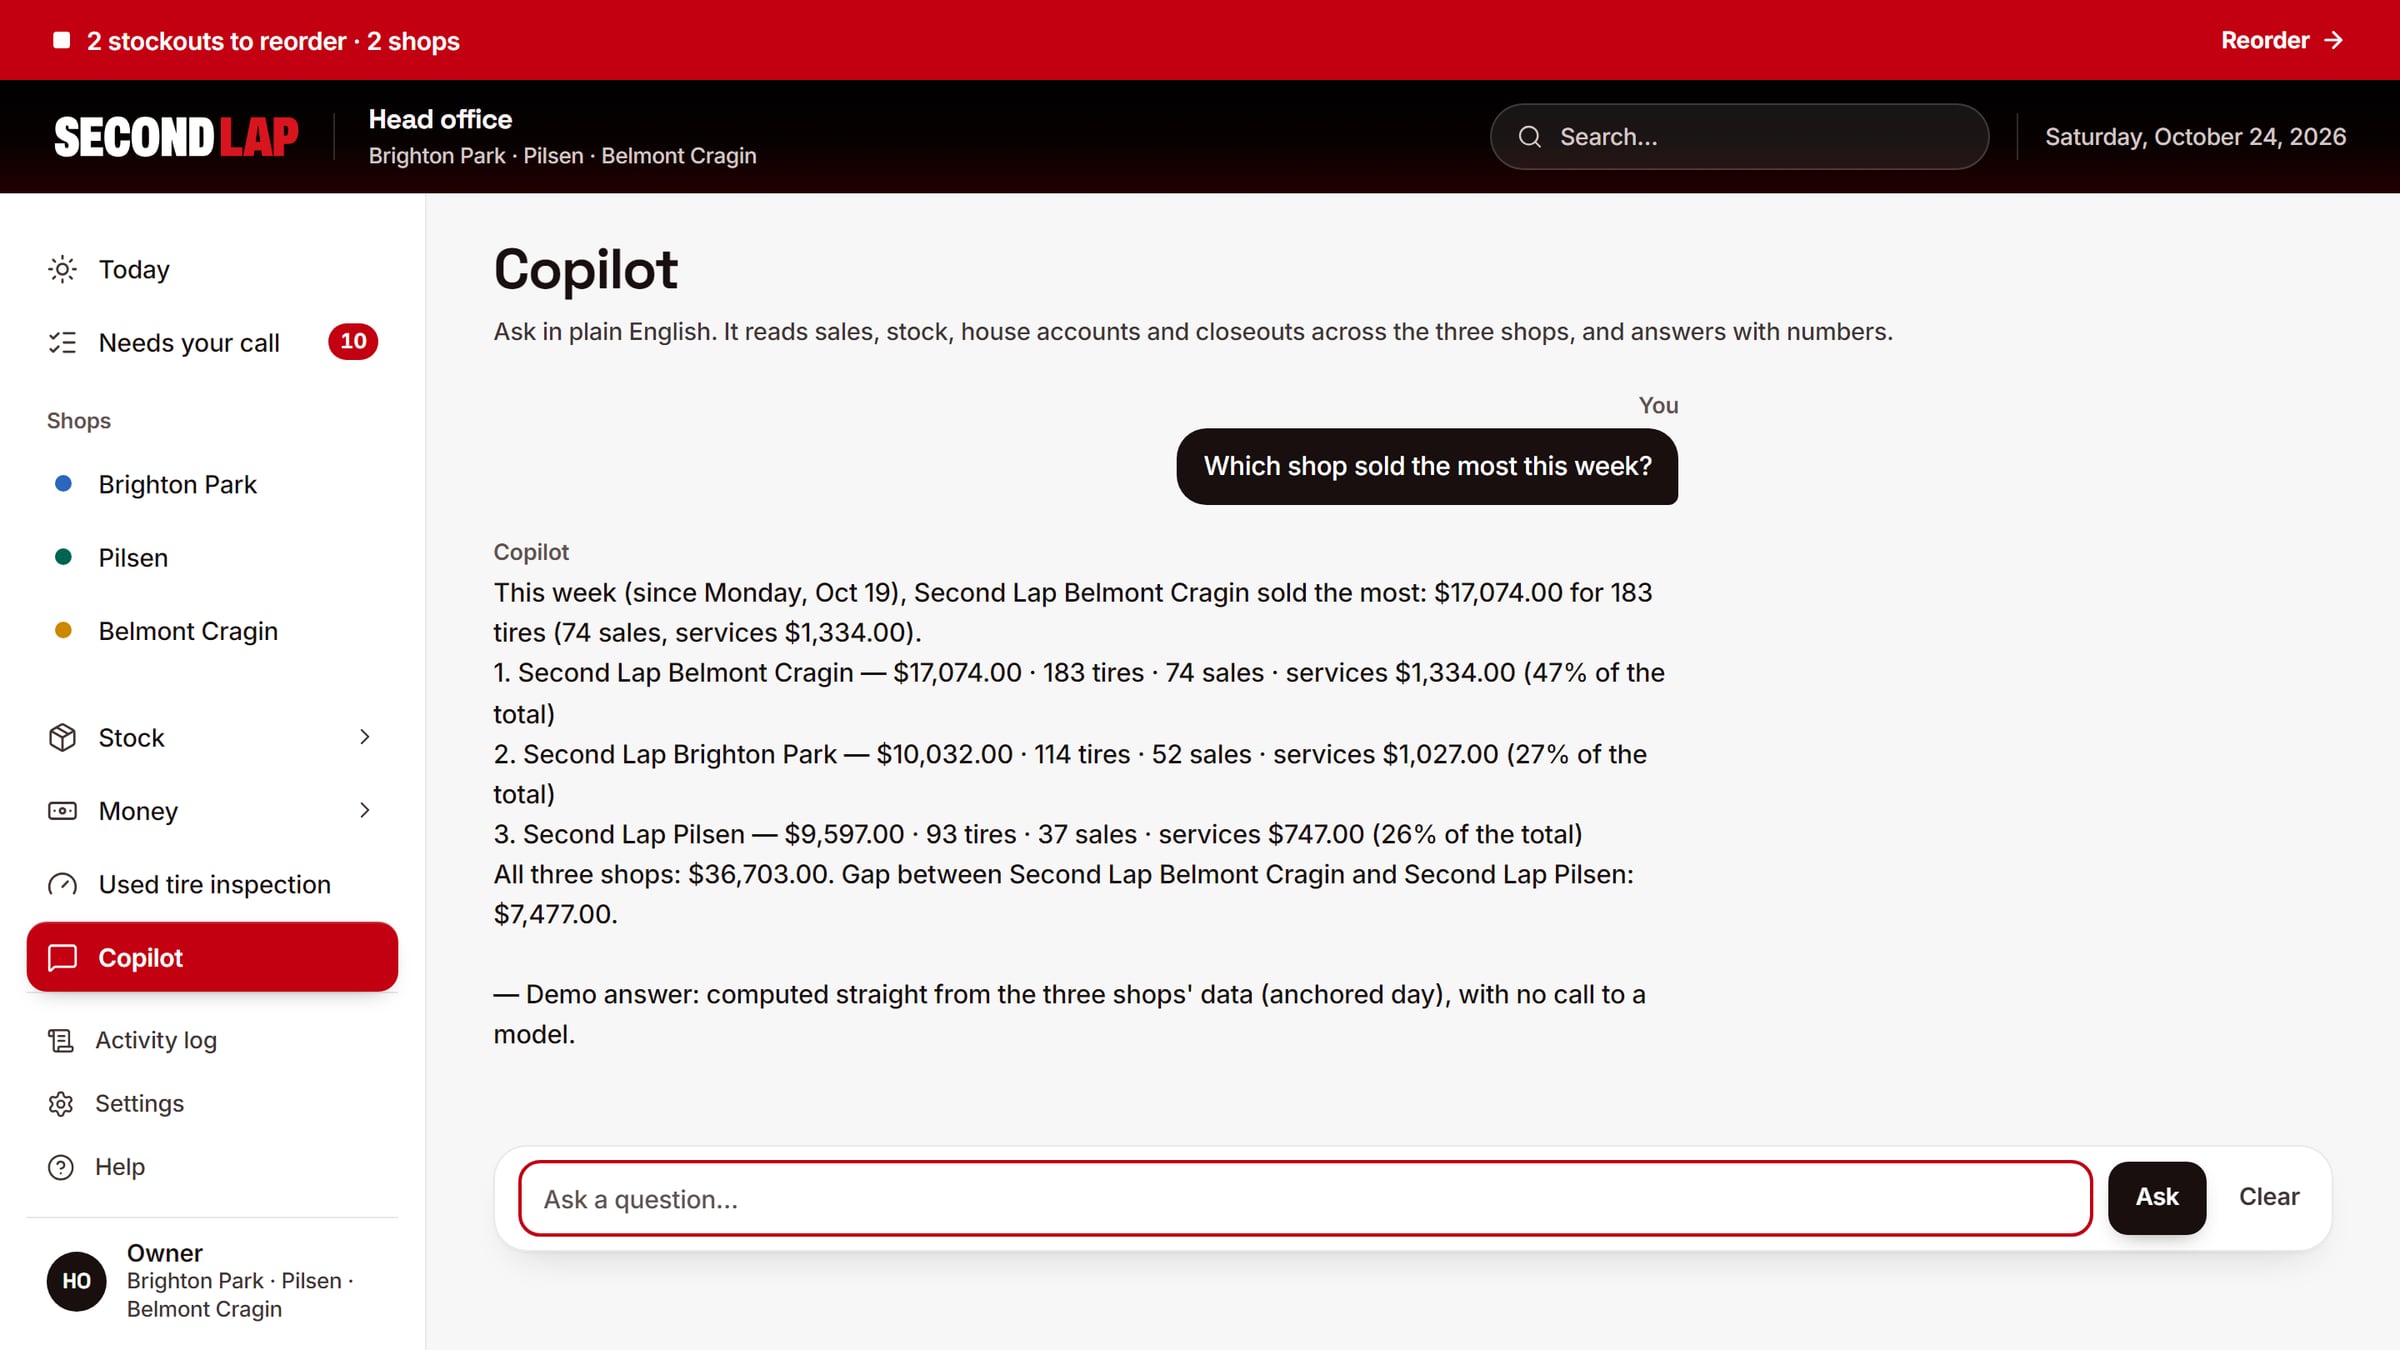Click the green Pilsen color dot
The height and width of the screenshot is (1350, 2400).
63,558
